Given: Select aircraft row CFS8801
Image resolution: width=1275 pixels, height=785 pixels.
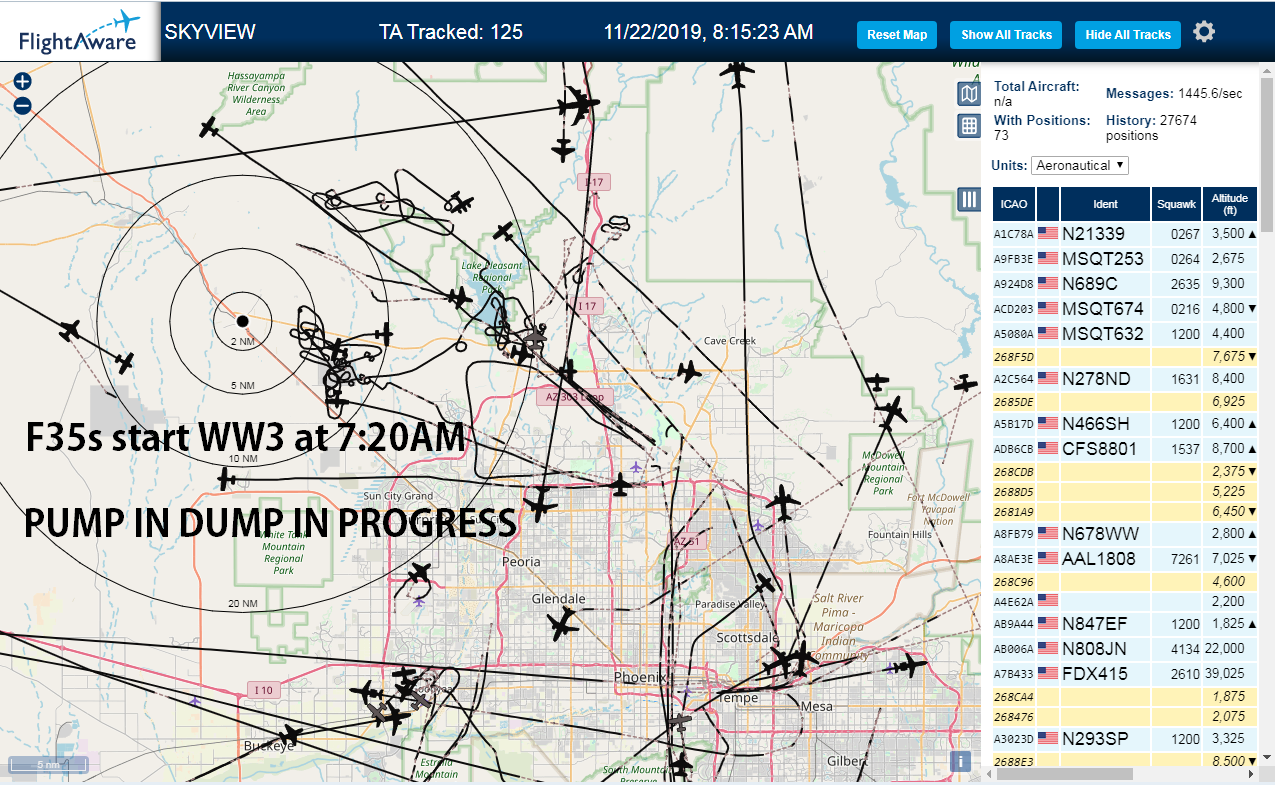Looking at the screenshot, I should pos(1126,449).
